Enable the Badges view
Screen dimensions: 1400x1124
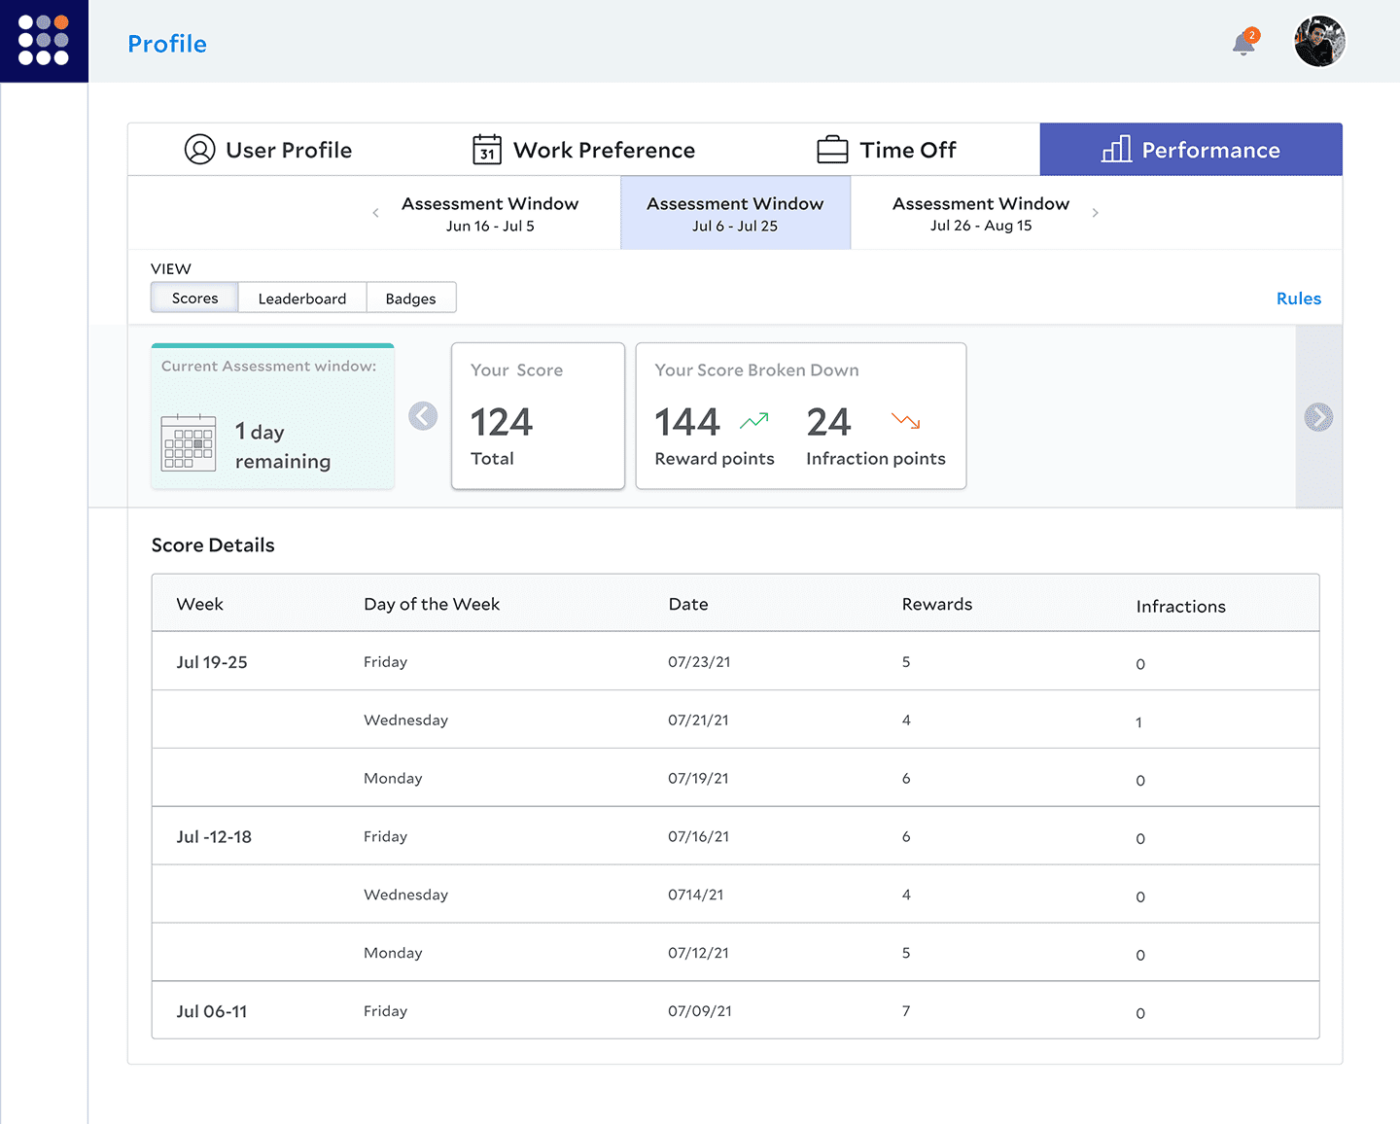click(411, 297)
